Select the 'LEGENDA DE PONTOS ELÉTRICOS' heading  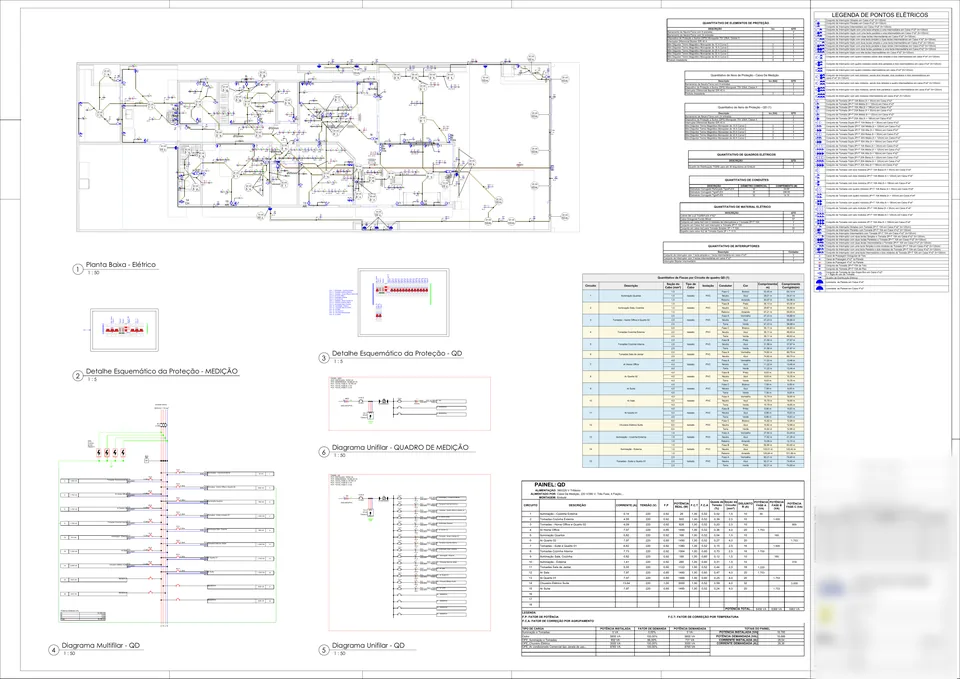[879, 15]
